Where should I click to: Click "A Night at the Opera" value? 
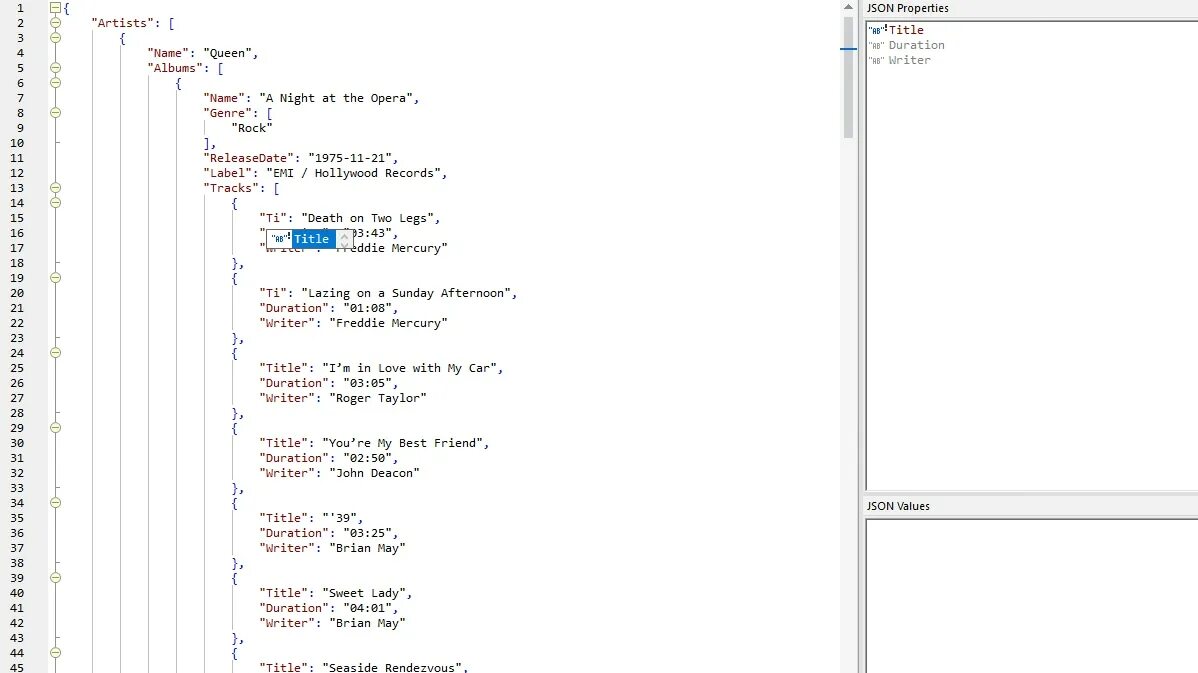tap(336, 99)
